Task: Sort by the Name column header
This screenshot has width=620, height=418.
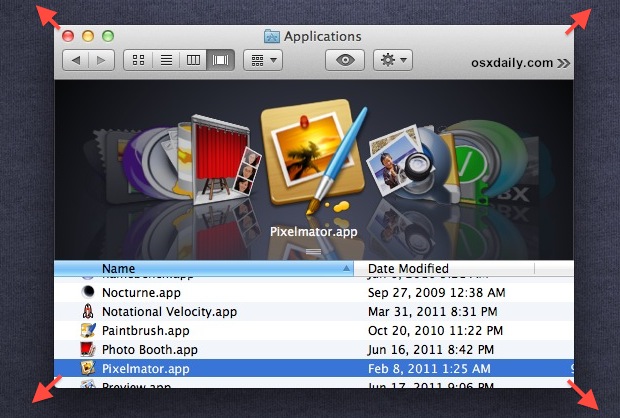Action: pos(204,269)
